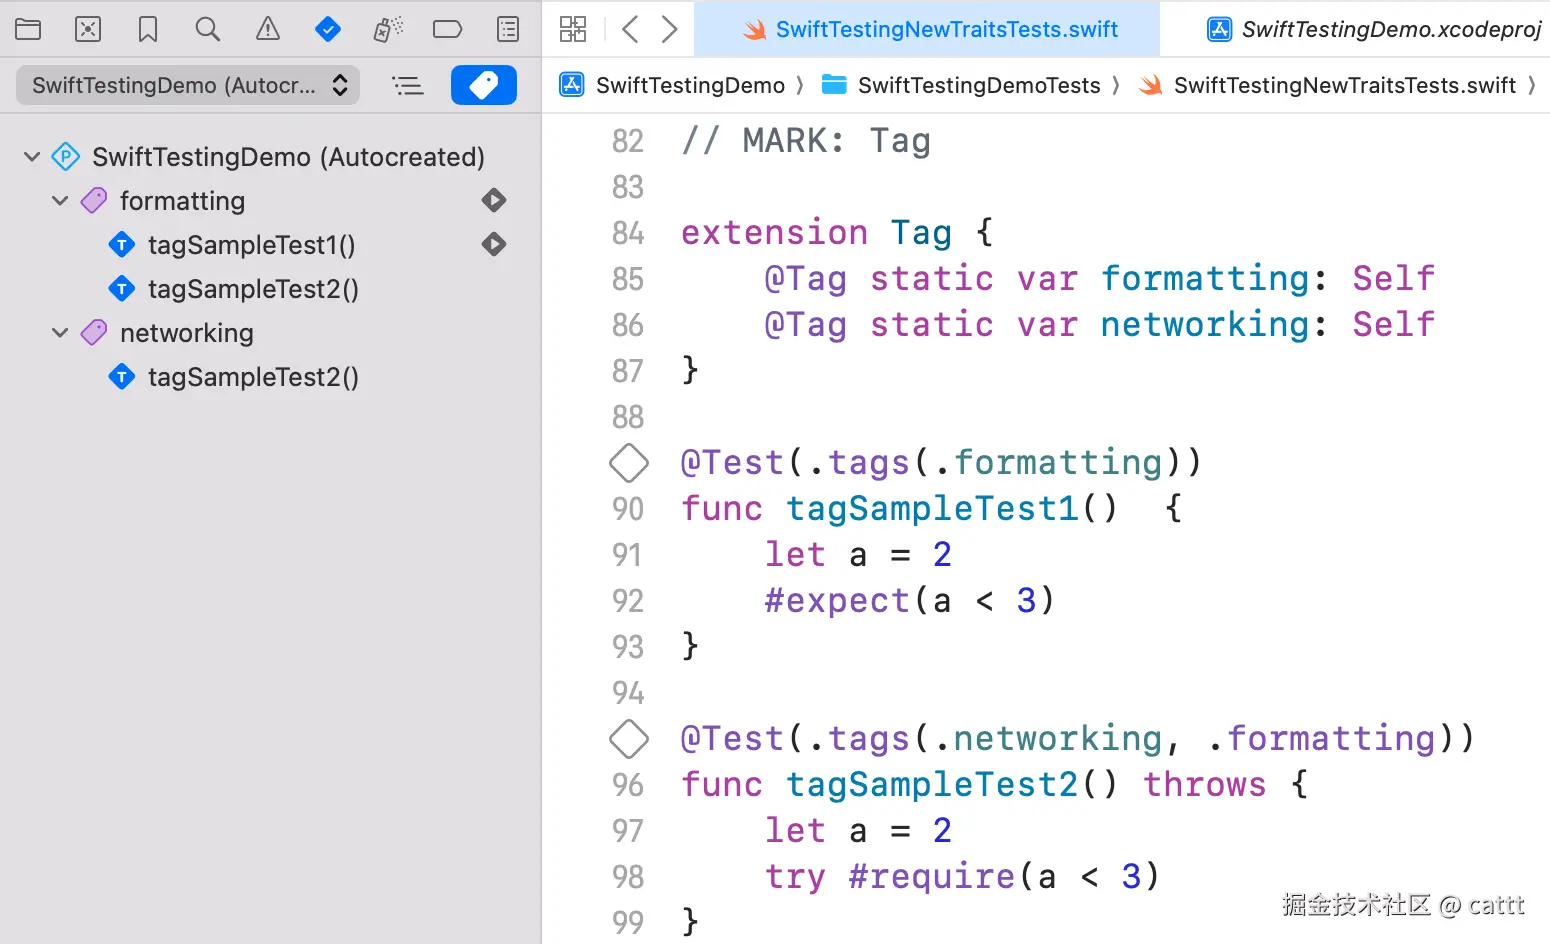Click the tag icon next to networking
This screenshot has height=944, width=1550.
pyautogui.click(x=94, y=332)
